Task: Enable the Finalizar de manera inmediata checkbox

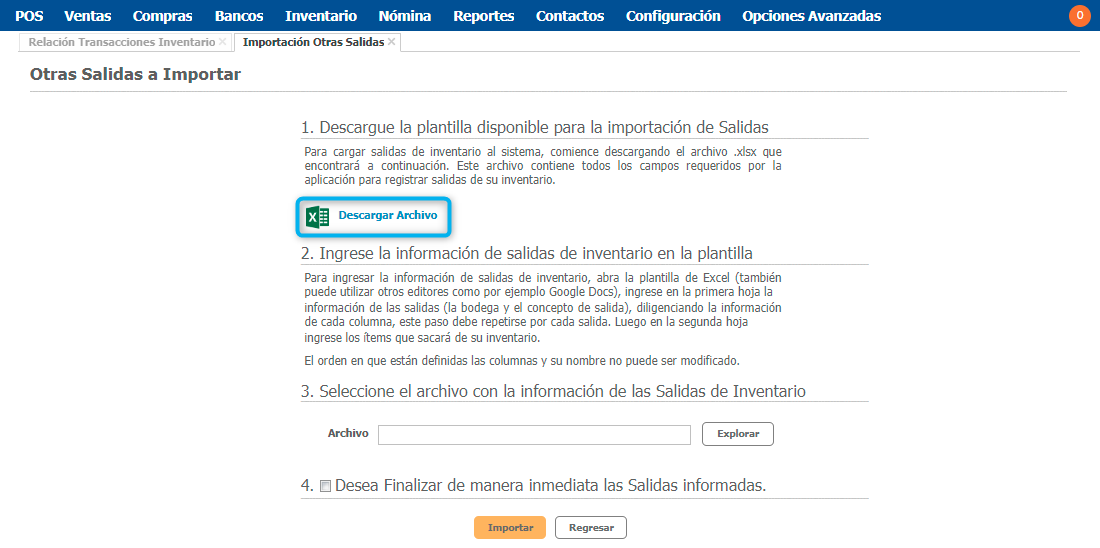Action: pos(325,487)
